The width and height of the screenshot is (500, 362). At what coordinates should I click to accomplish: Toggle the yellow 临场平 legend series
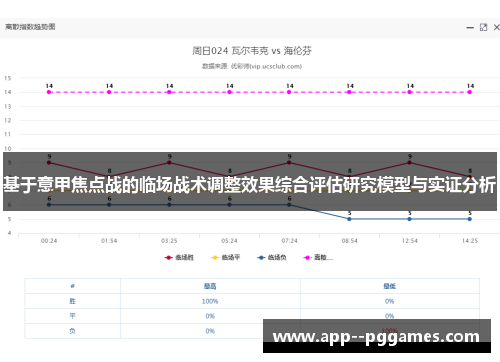coord(225,257)
